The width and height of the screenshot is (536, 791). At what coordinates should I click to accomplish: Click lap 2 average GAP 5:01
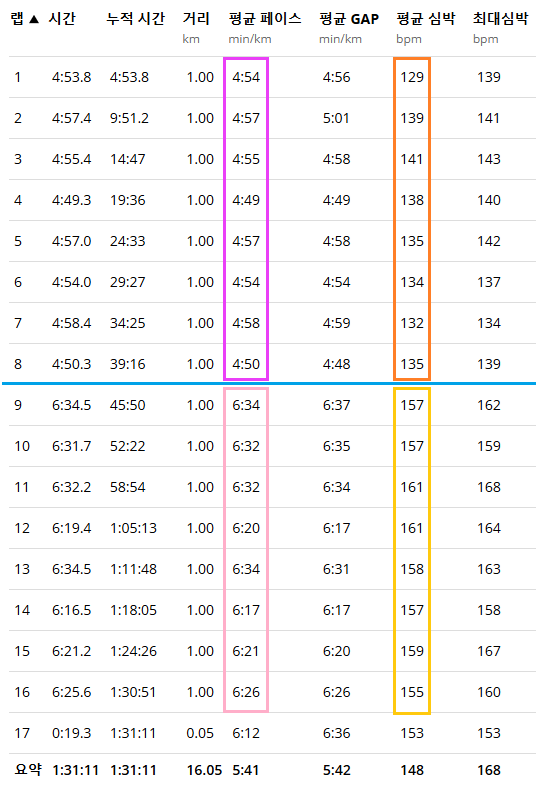click(x=336, y=118)
